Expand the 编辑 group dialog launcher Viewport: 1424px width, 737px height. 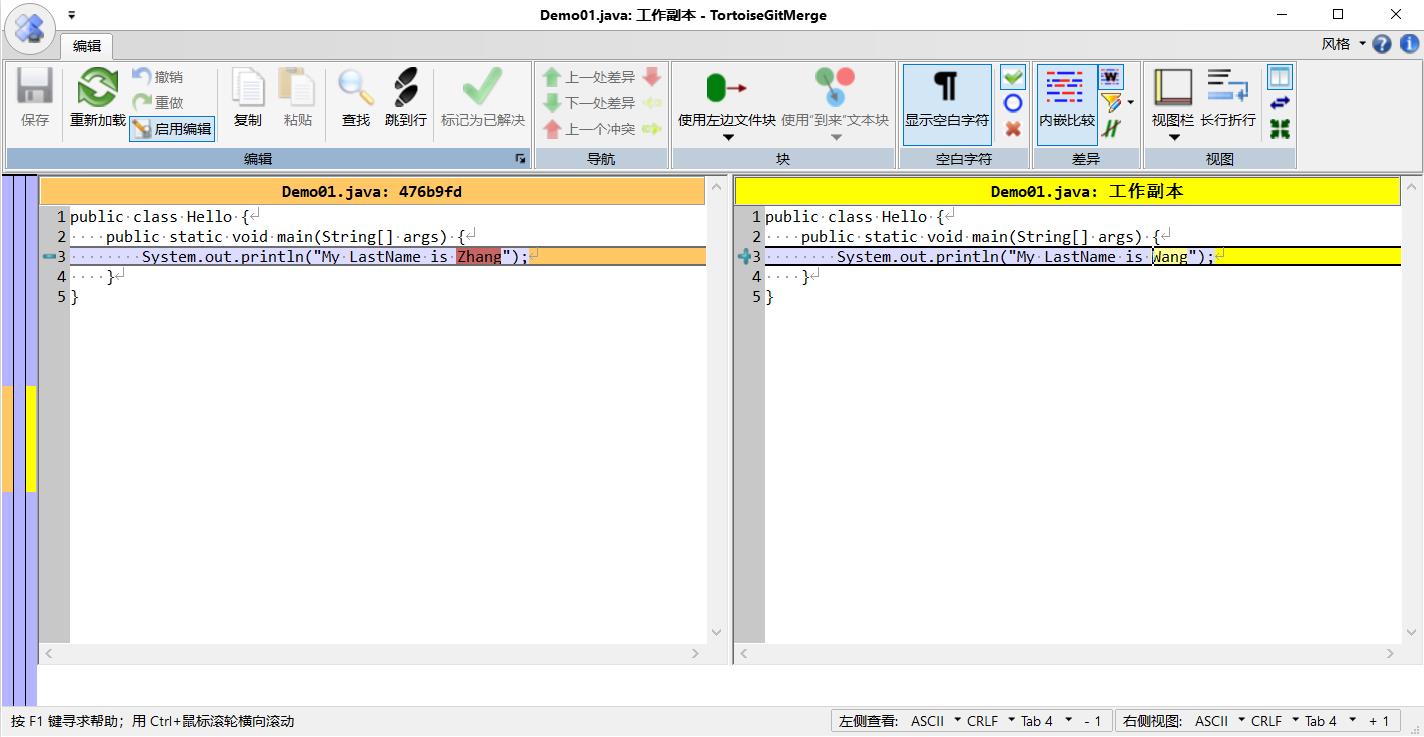pyautogui.click(x=520, y=159)
